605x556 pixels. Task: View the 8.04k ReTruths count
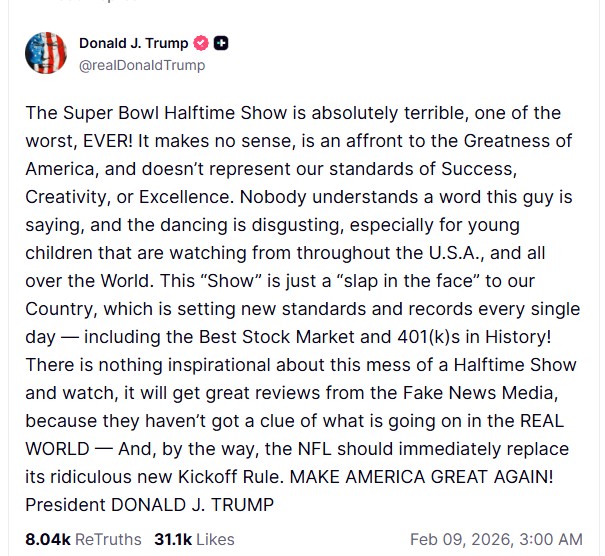(48, 539)
